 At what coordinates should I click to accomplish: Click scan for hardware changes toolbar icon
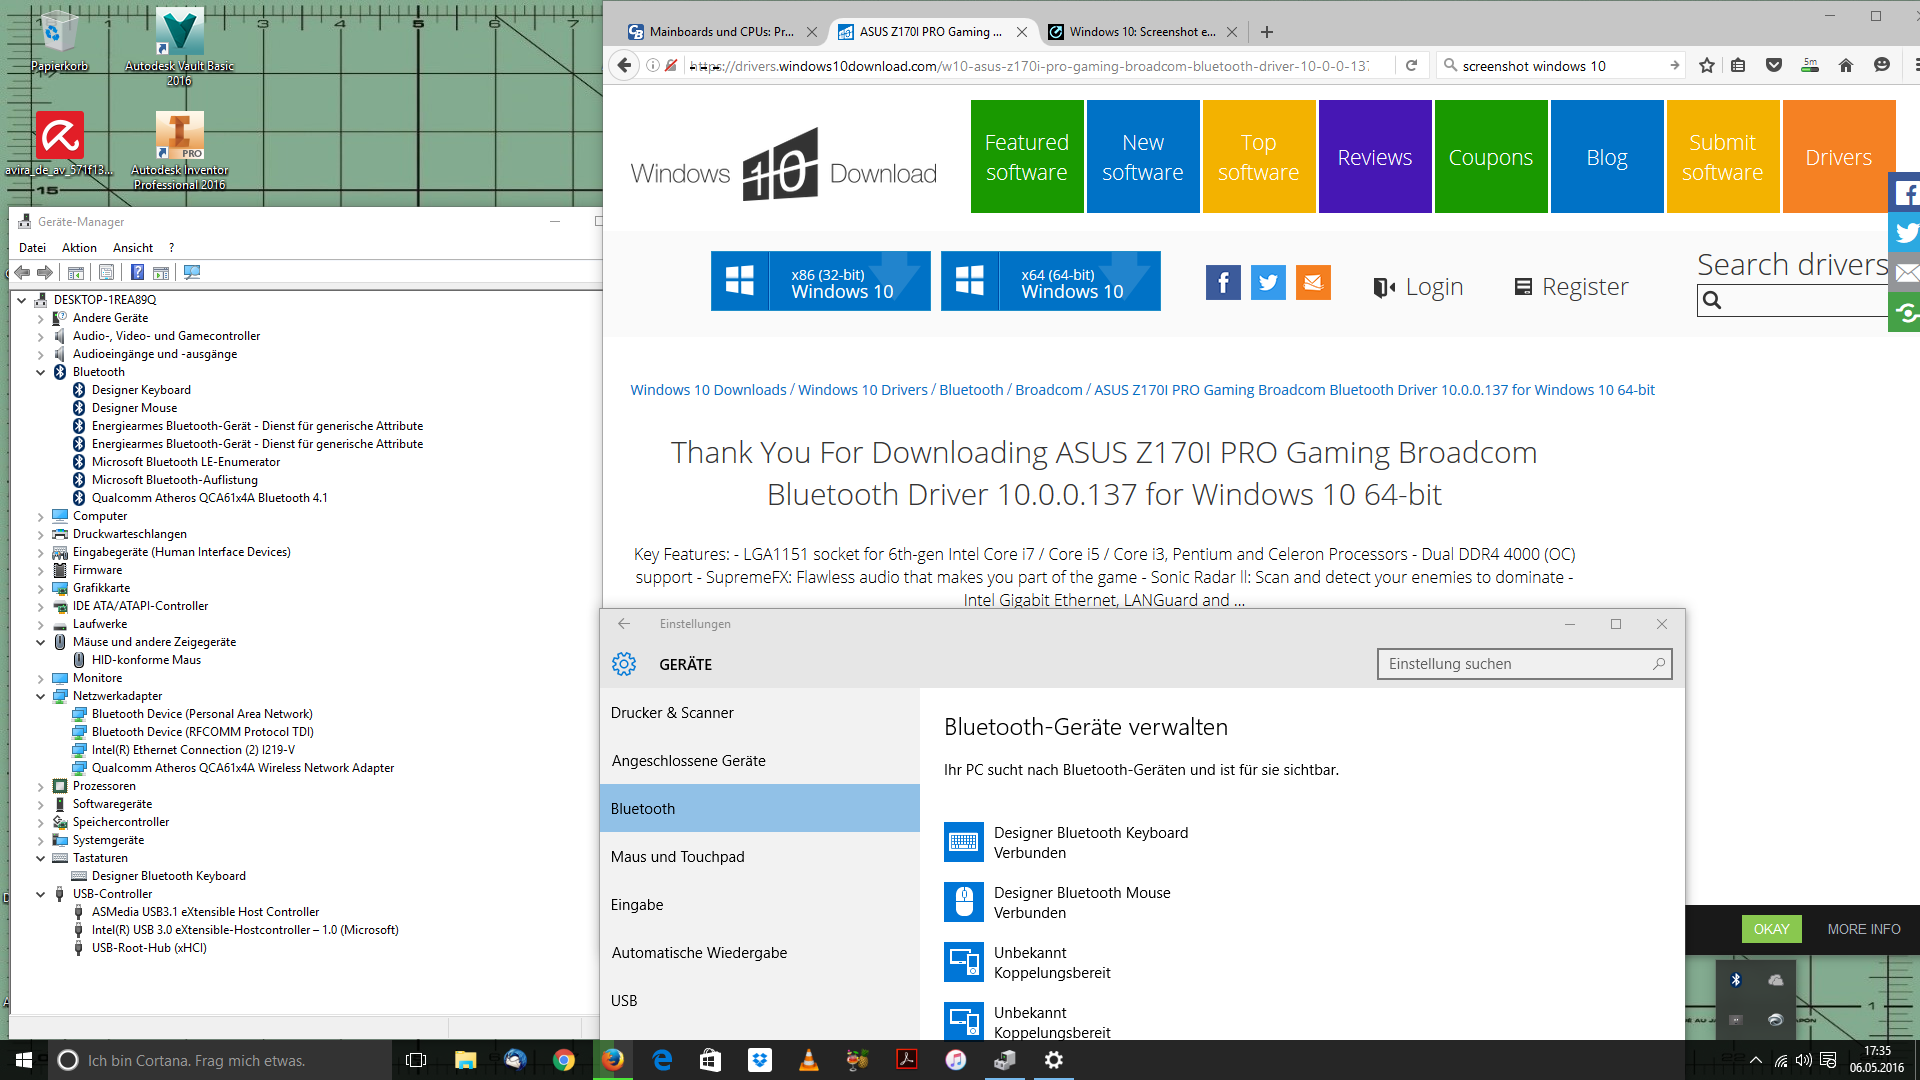(192, 272)
